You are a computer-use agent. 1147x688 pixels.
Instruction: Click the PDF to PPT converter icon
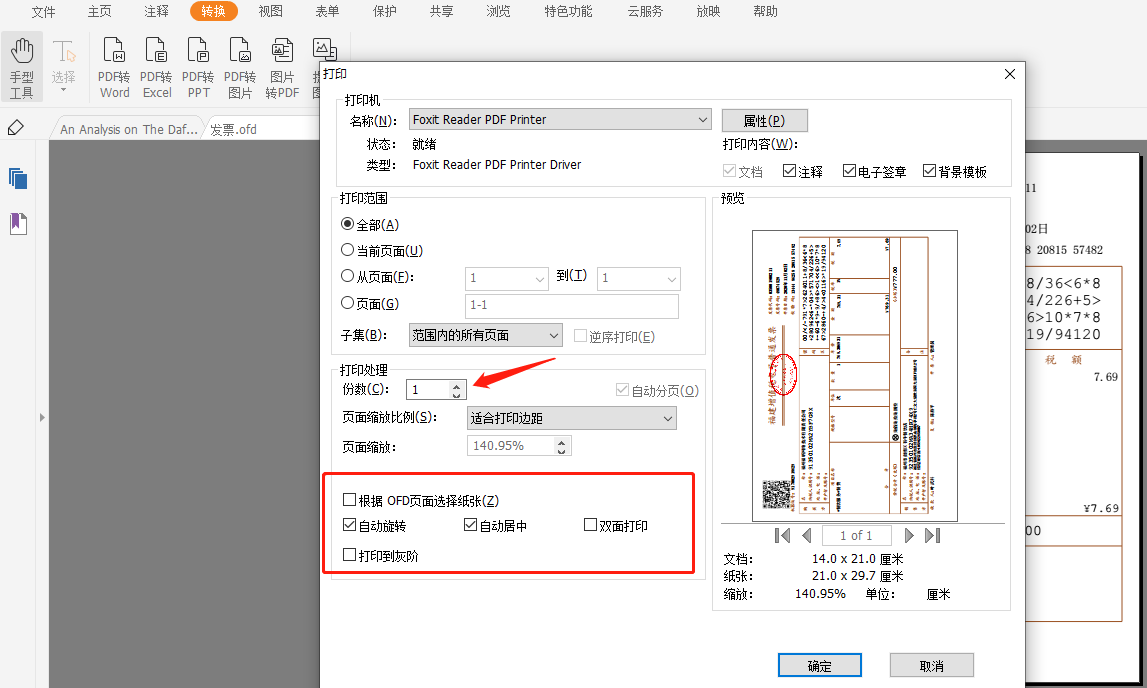198,51
